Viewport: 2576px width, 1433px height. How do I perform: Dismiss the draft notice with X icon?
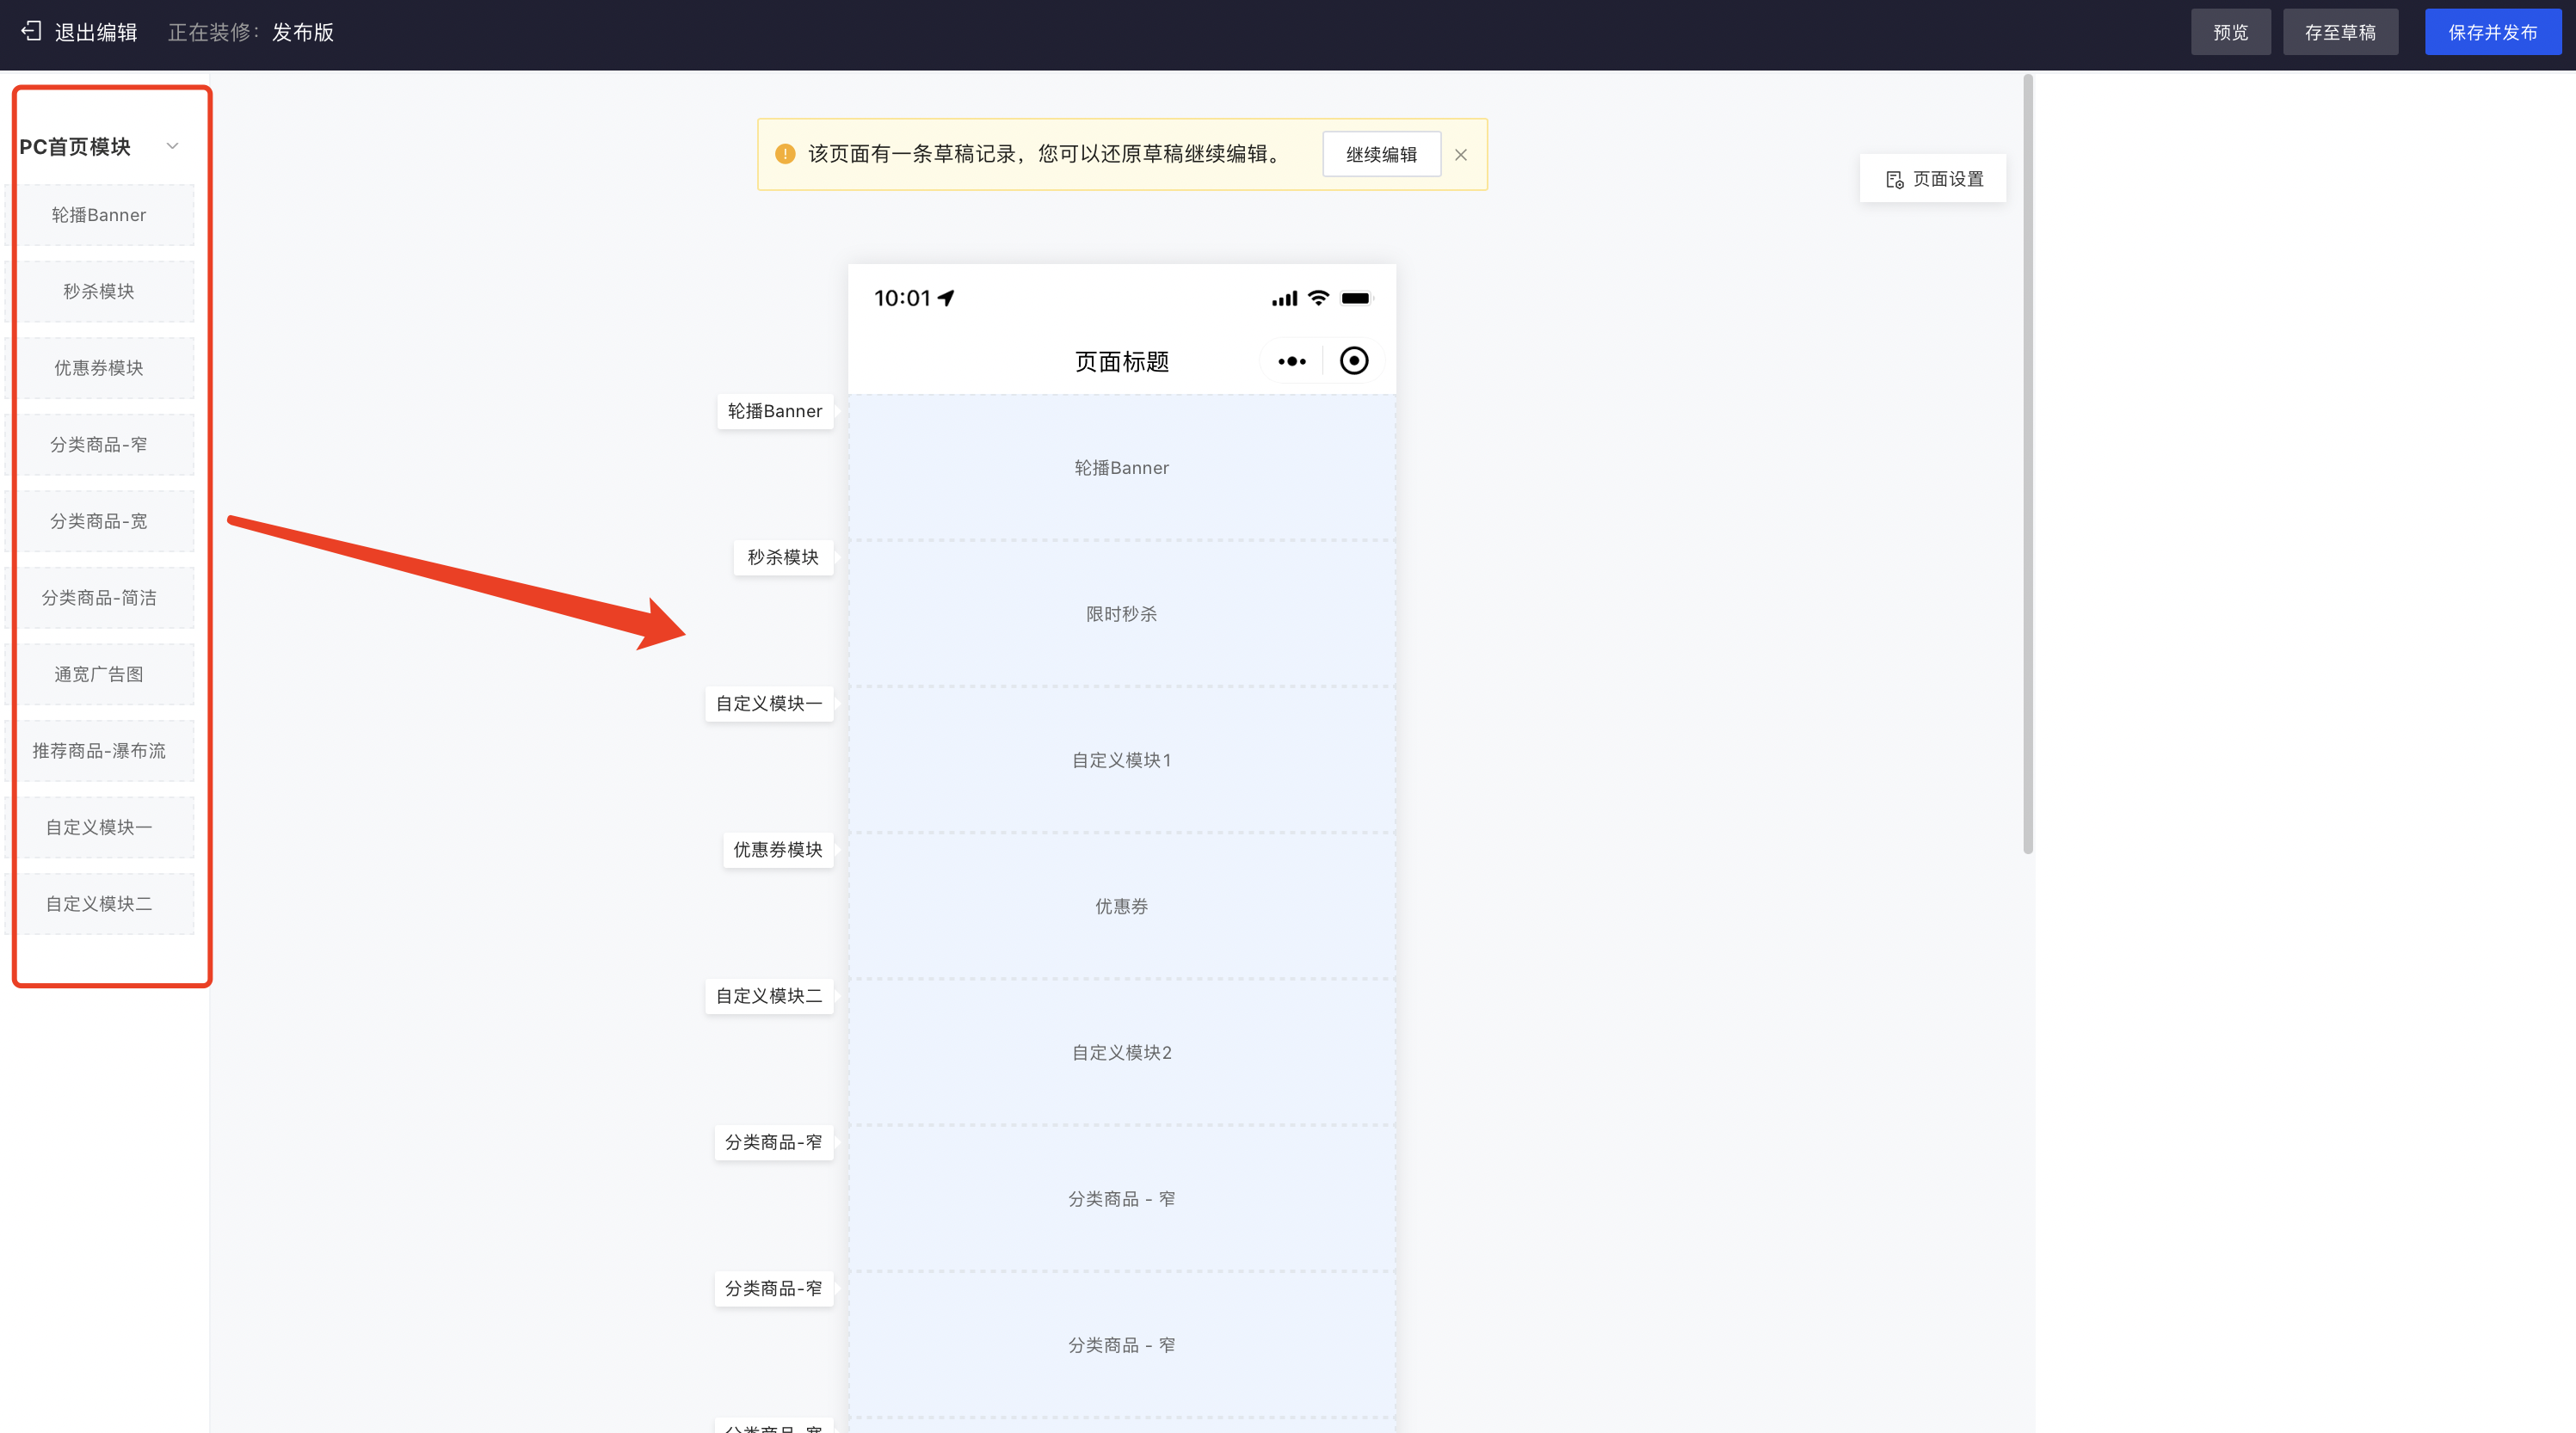[1460, 154]
